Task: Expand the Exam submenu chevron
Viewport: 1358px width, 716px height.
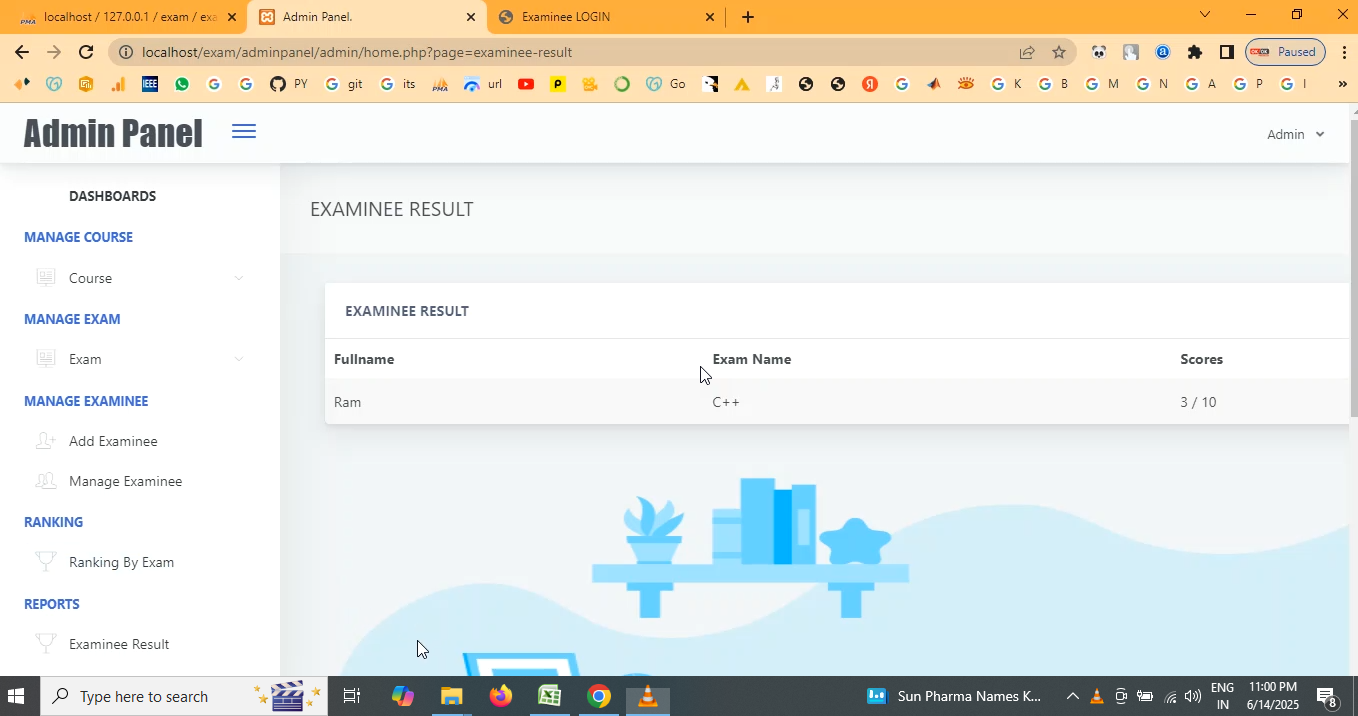Action: (238, 359)
